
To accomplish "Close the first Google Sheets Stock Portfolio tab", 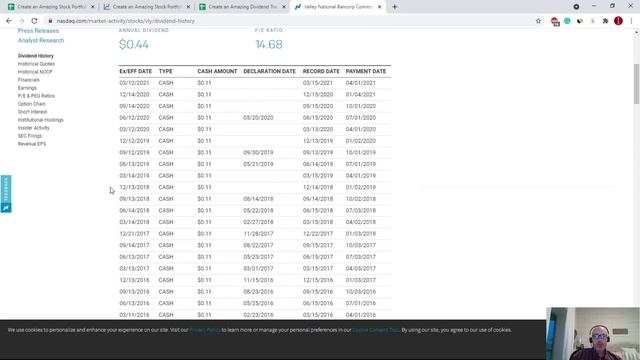I will pyautogui.click(x=93, y=7).
